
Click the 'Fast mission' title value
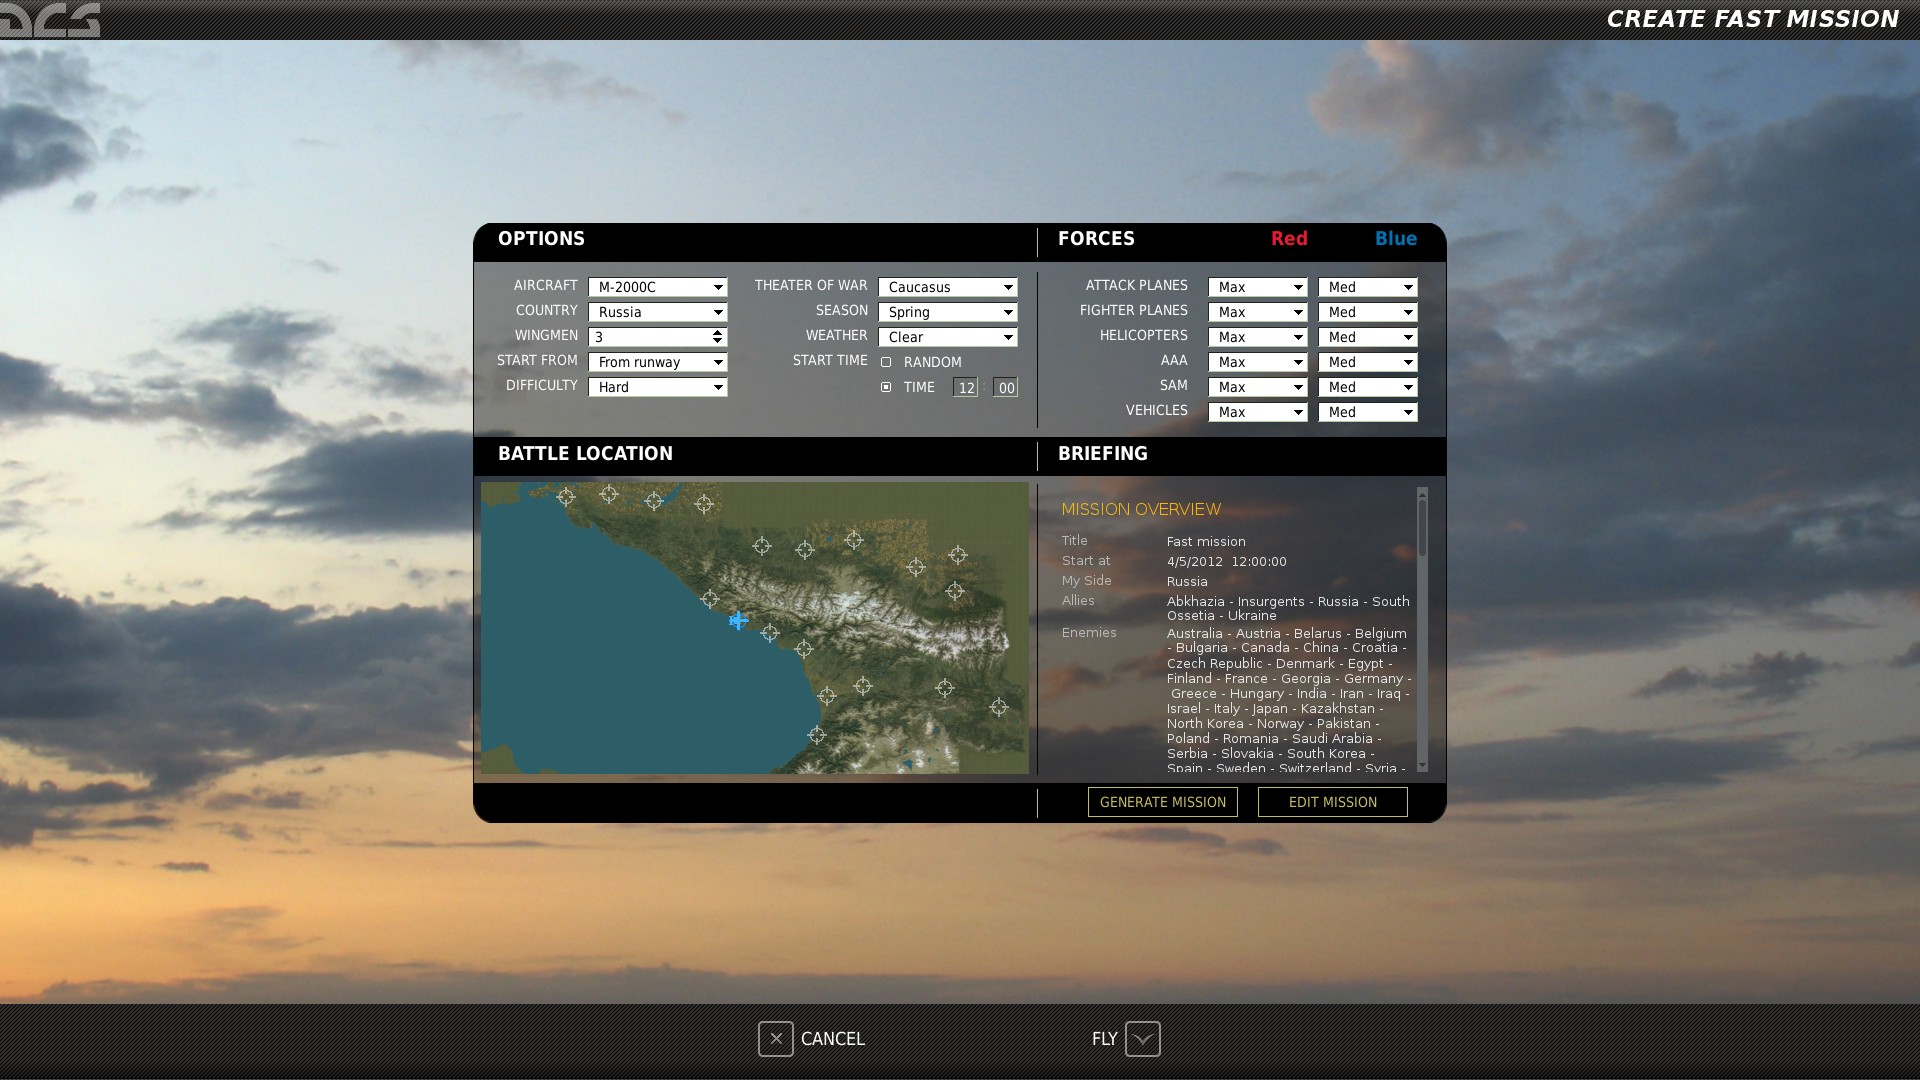pos(1206,541)
